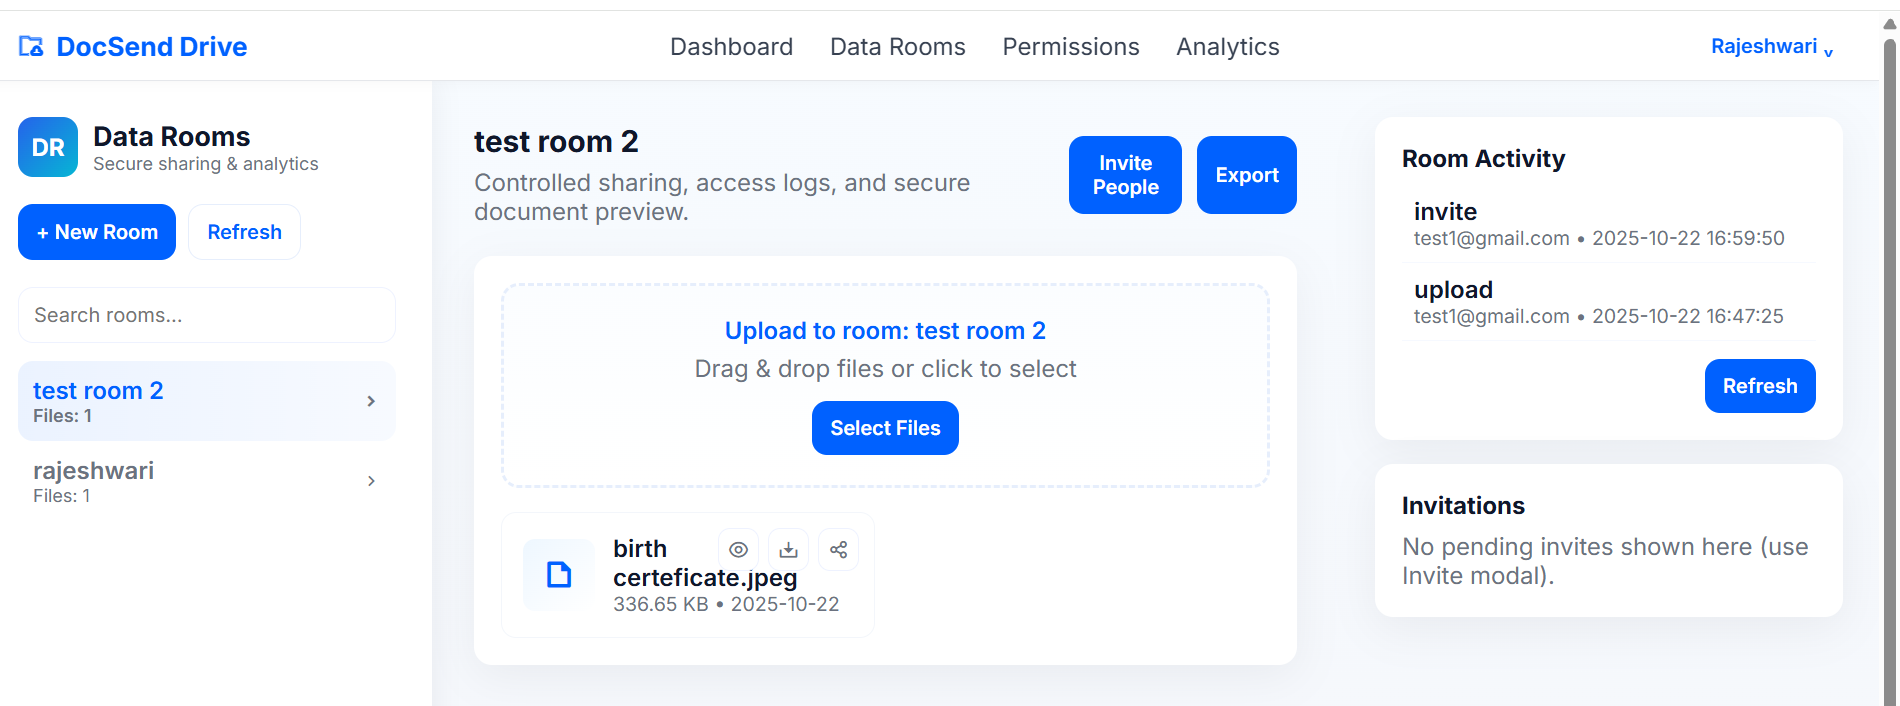Share the birth certeficate.jpeg file
The height and width of the screenshot is (706, 1900).
[x=838, y=550]
